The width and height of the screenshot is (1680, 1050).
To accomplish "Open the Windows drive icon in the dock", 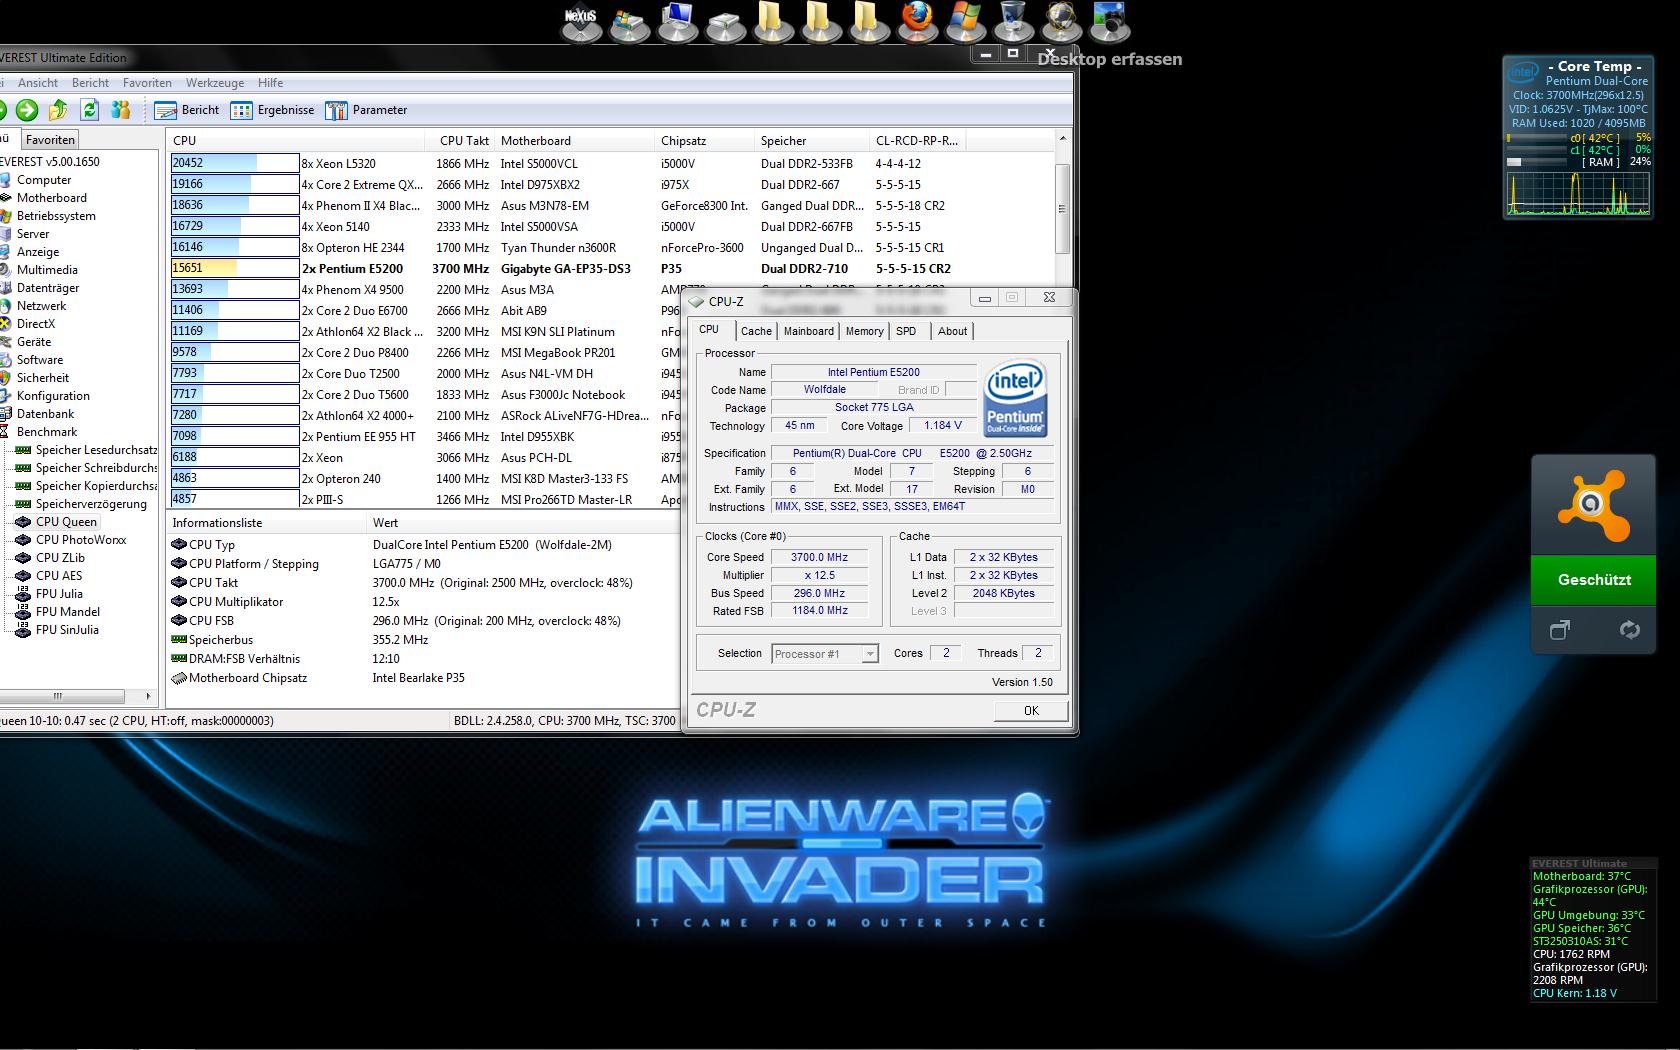I will [629, 22].
